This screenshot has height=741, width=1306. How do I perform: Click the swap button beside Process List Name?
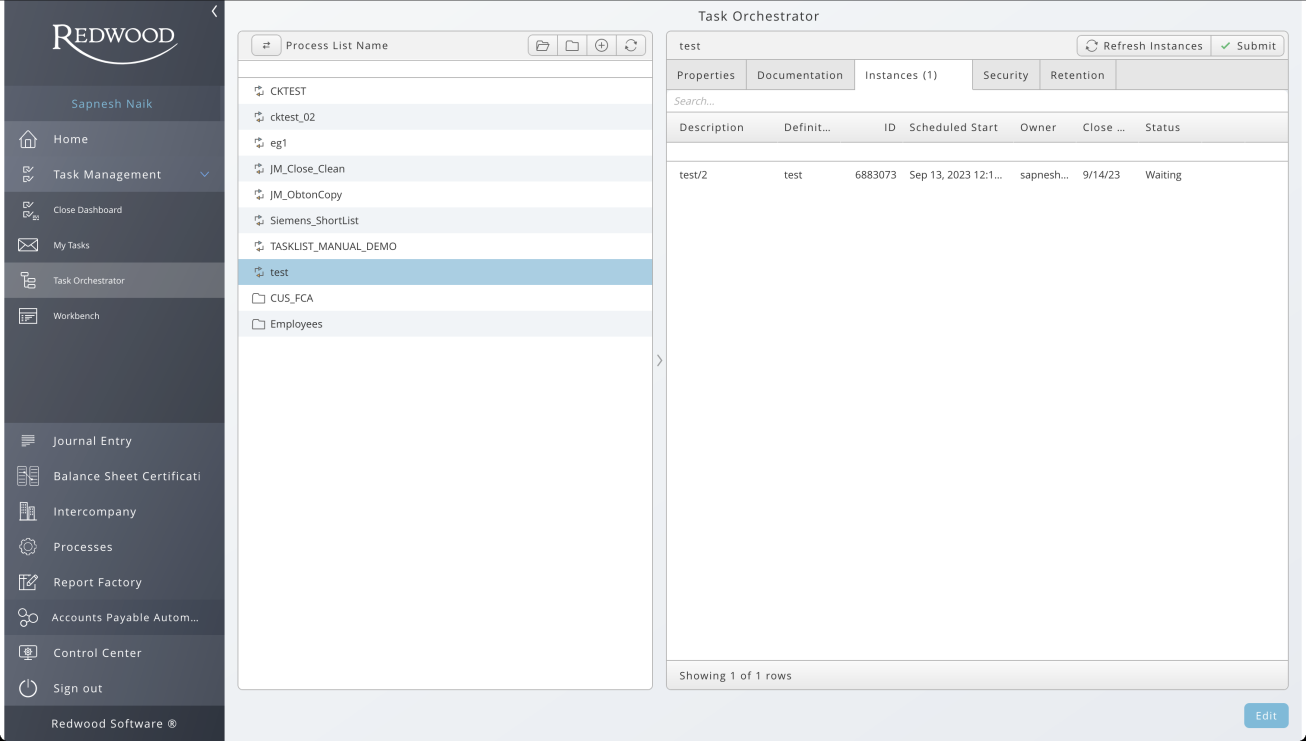coord(266,45)
